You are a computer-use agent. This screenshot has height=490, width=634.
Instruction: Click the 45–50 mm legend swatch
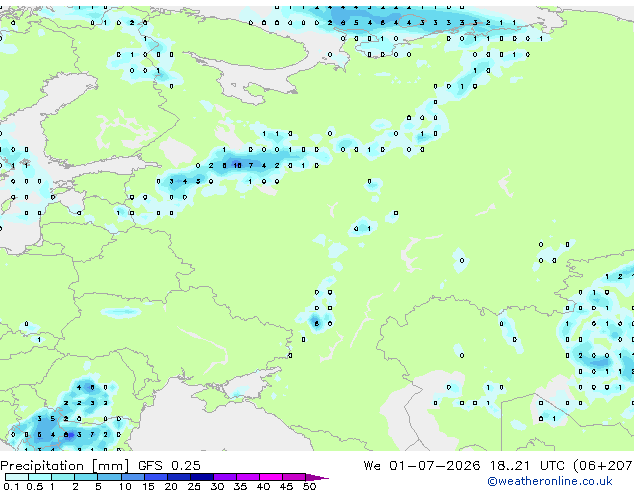294,477
